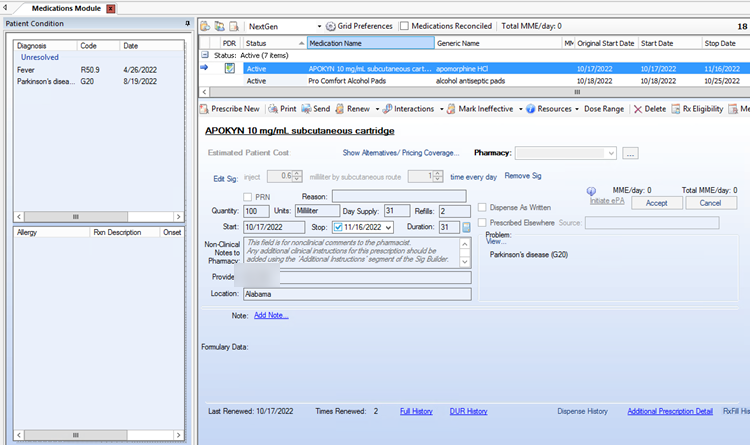Open the NextGen dropdown
750x445 pixels.
(319, 26)
